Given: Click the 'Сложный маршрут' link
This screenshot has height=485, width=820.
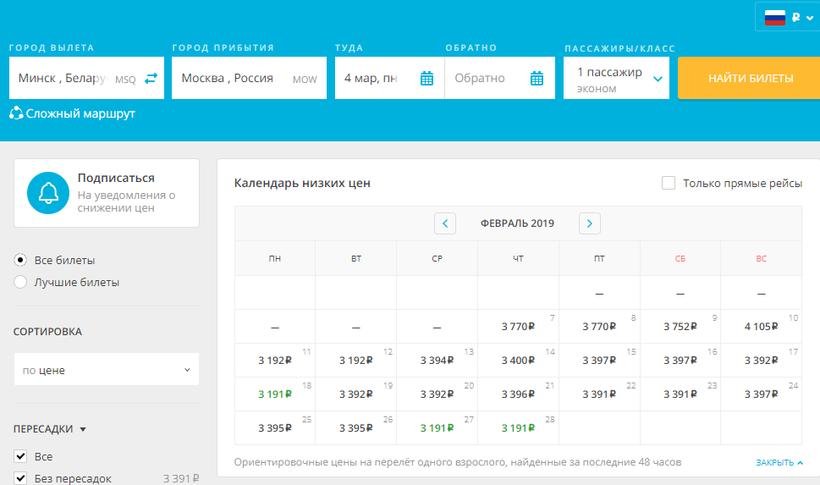Looking at the screenshot, I should (80, 114).
